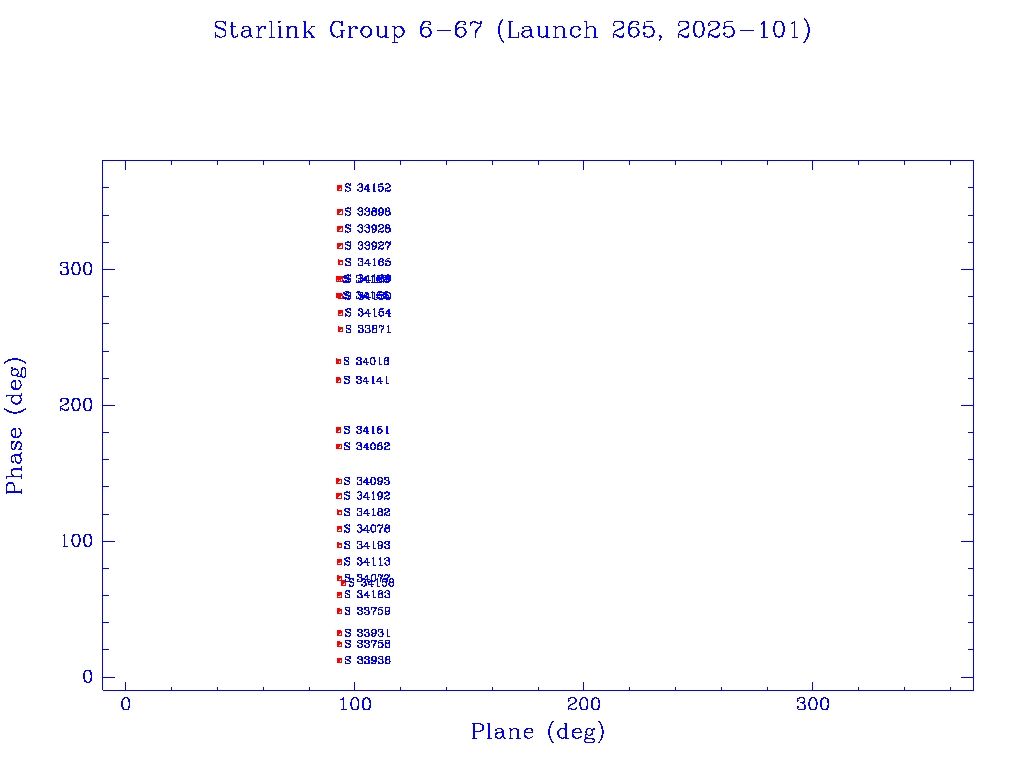Viewport: 1024px width, 768px height.
Task: Click the 300 tick on Phase axis
Action: click(76, 269)
